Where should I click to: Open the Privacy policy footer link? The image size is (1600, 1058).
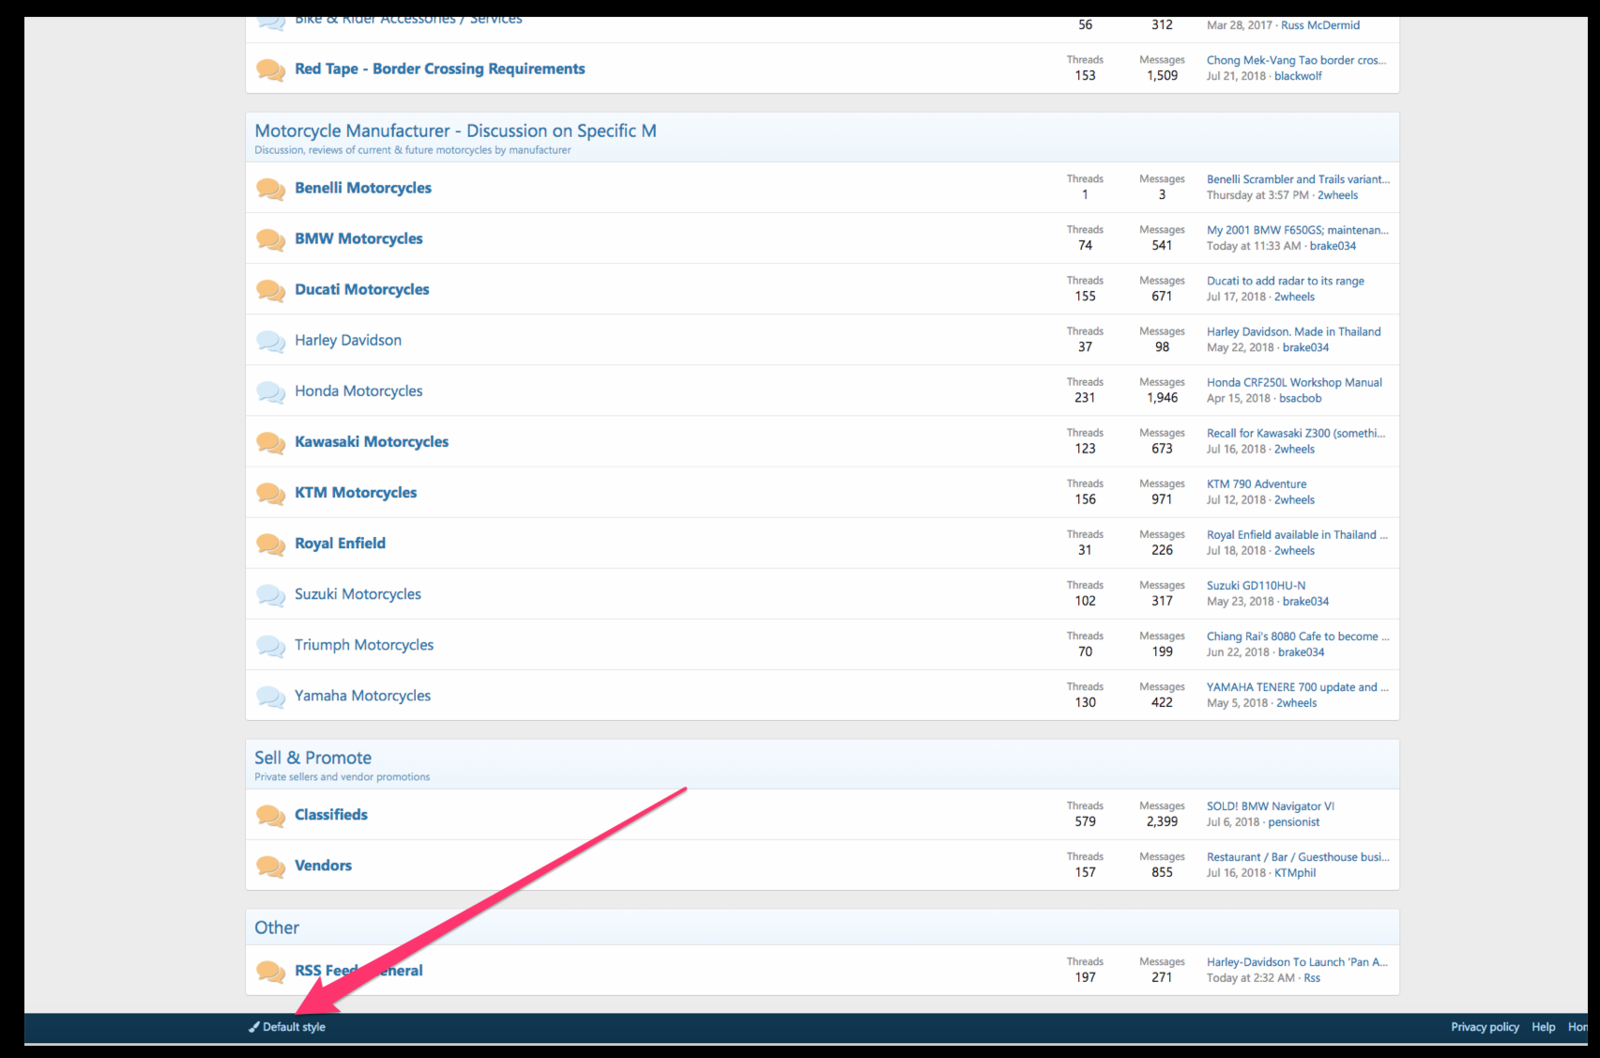(1485, 1027)
